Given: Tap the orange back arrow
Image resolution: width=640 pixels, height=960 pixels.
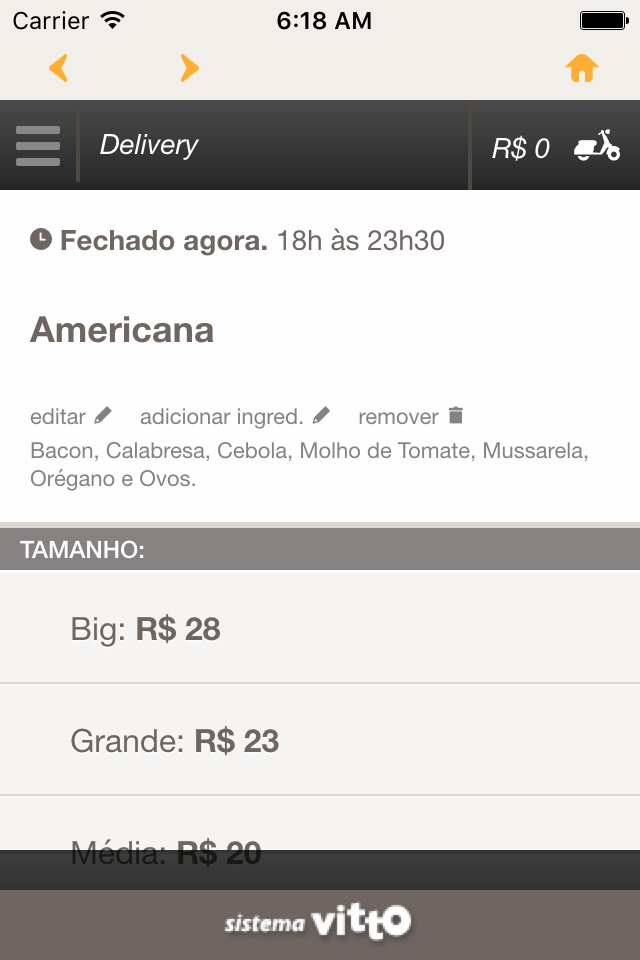Looking at the screenshot, I should tap(58, 68).
